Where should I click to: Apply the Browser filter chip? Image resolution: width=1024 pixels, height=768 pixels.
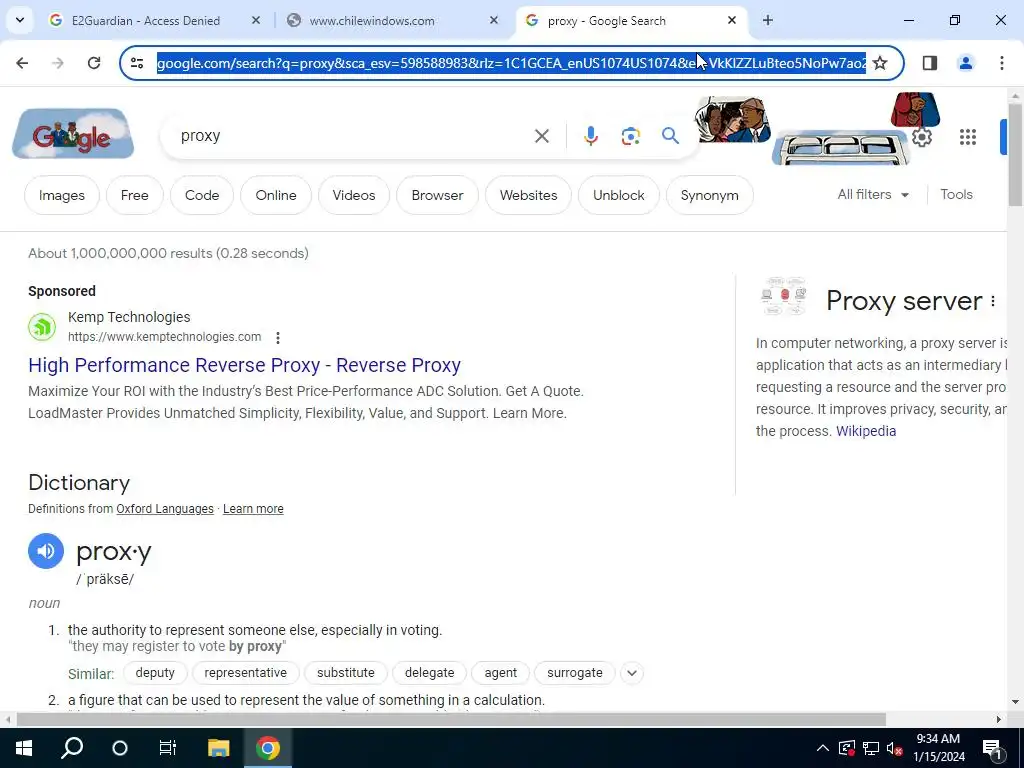point(438,195)
